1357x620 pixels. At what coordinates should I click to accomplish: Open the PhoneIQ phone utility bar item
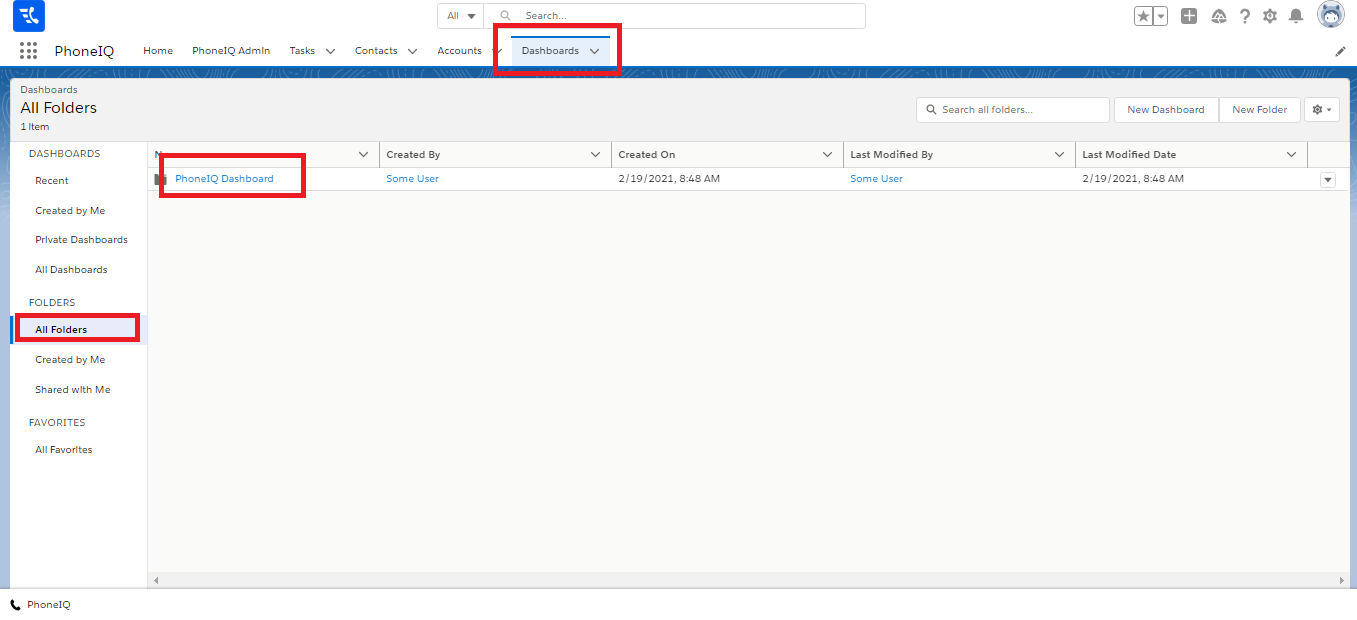pos(40,605)
